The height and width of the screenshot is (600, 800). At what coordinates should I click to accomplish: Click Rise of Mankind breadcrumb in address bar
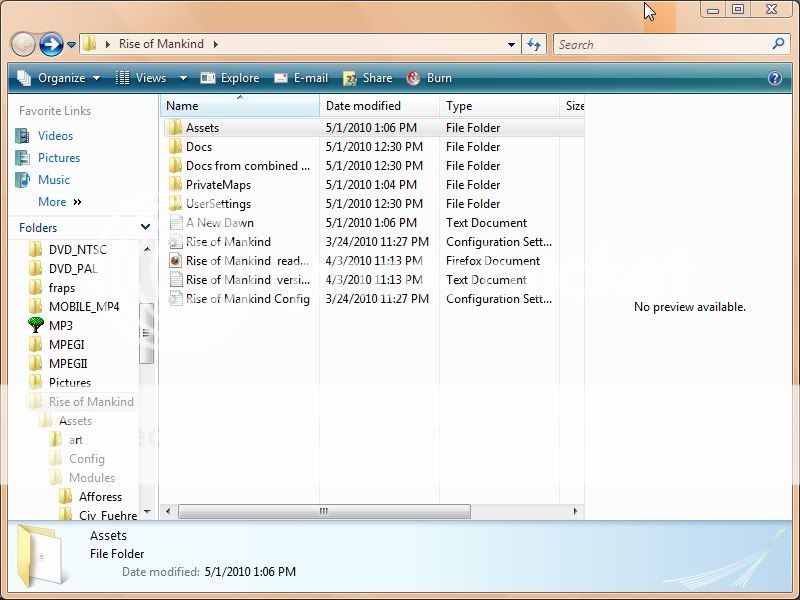[161, 44]
